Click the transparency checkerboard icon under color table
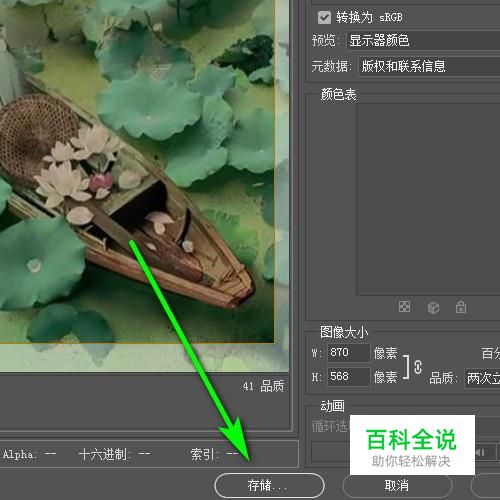The image size is (500, 500). point(404,307)
